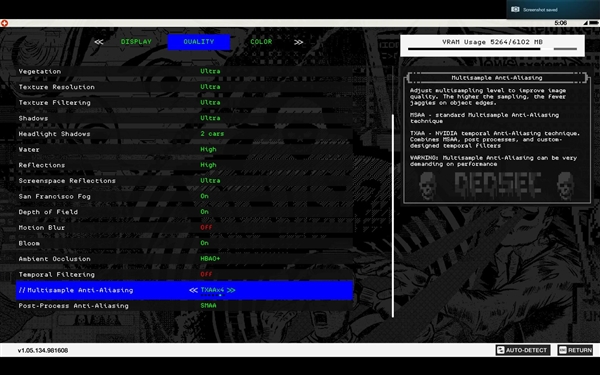Decrease Multisample Anti-Aliasing with left arrows

(x=193, y=290)
